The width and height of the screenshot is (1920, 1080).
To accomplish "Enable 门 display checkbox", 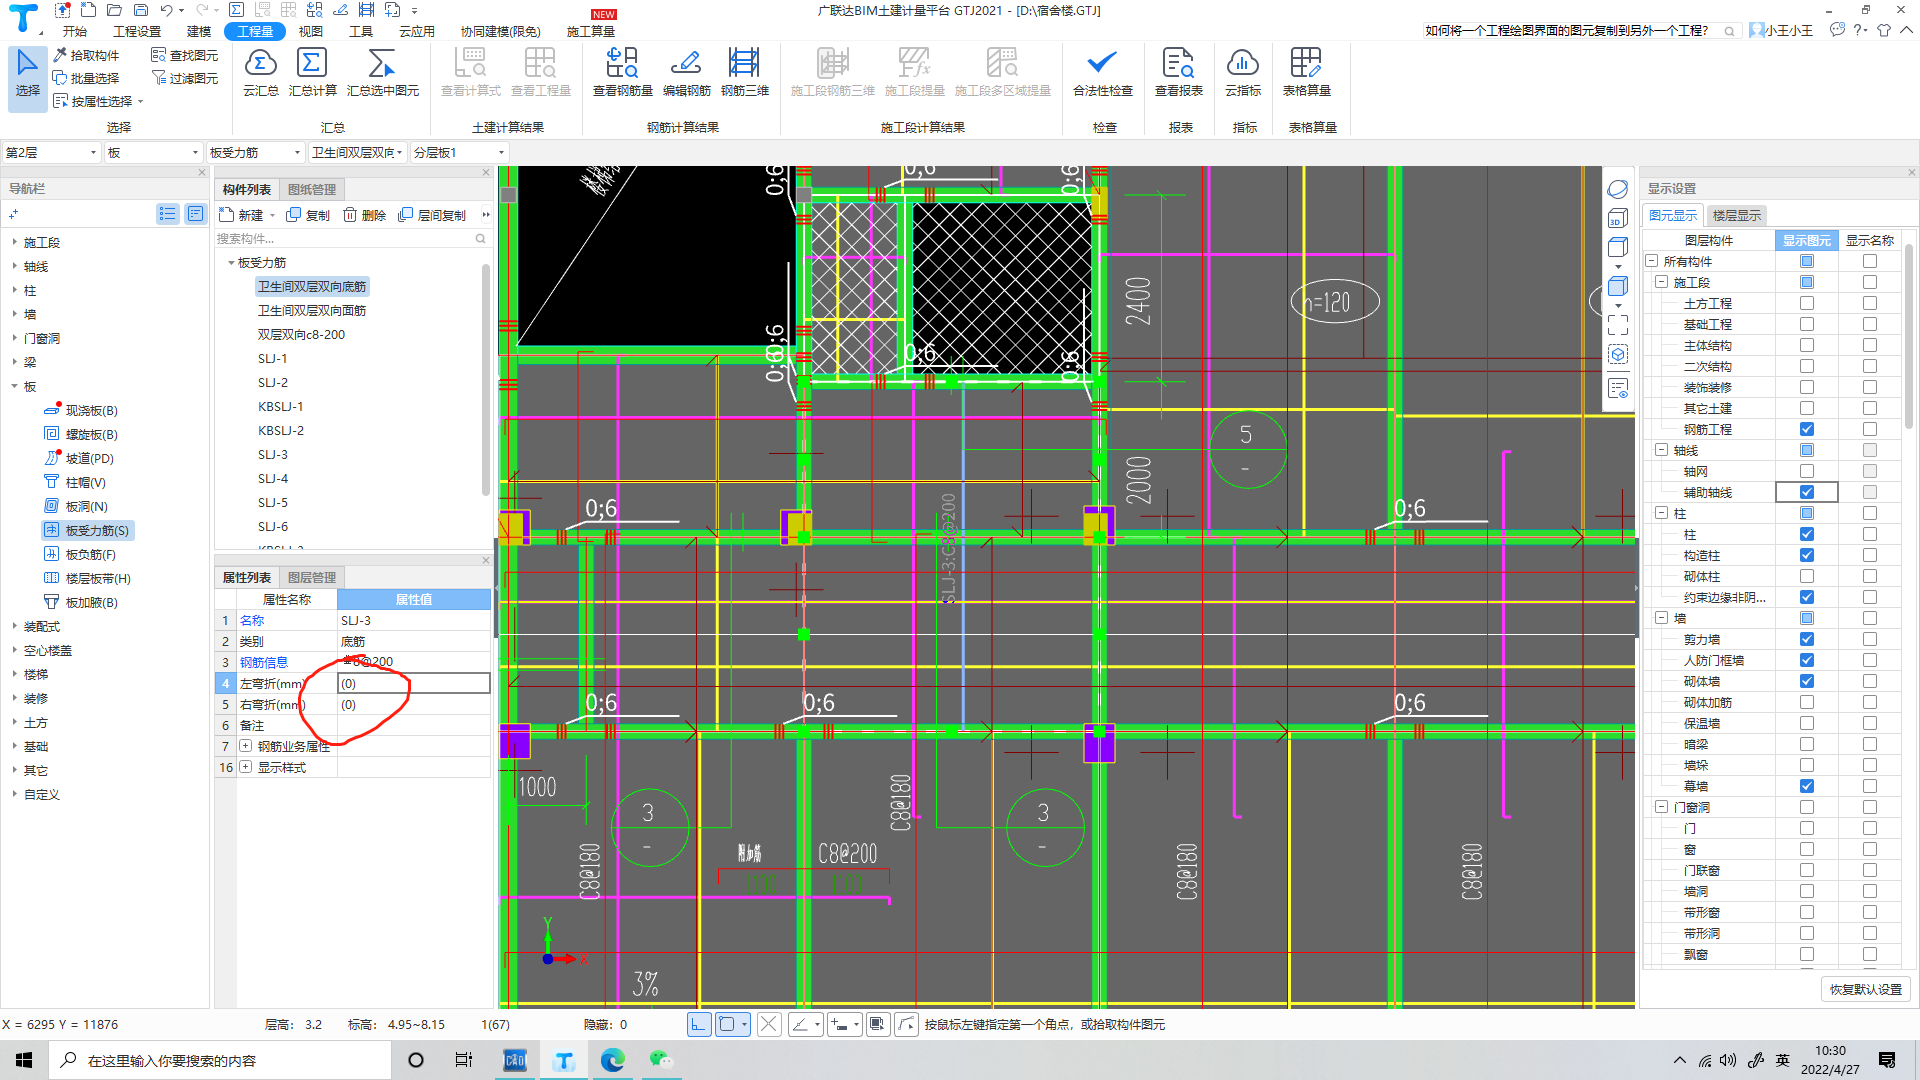I will coord(1806,828).
